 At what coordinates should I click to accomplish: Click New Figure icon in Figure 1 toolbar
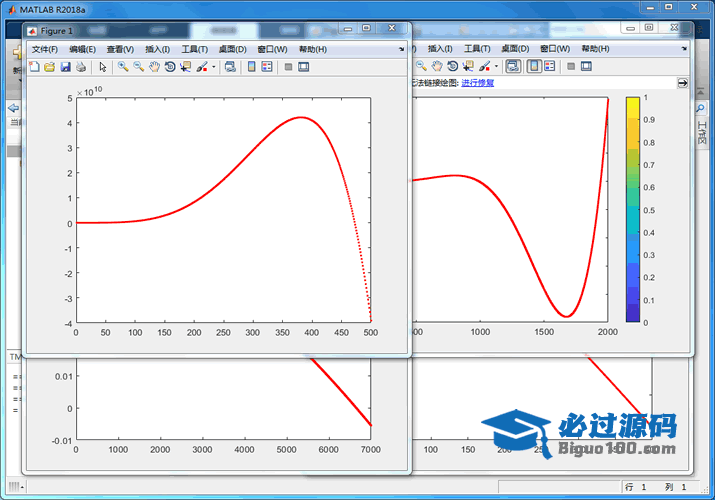34,67
